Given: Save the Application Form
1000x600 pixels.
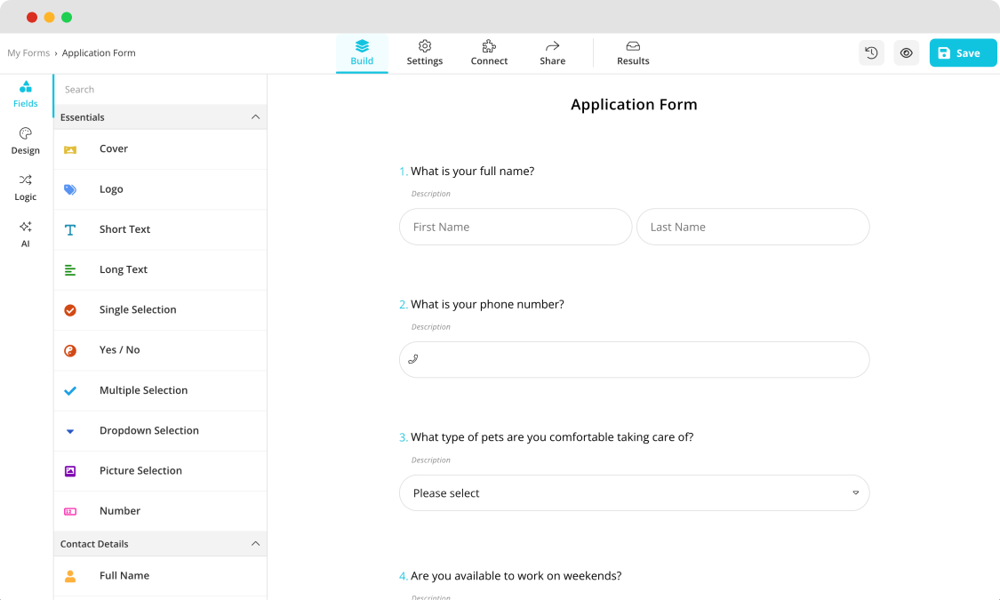Looking at the screenshot, I should click(962, 52).
